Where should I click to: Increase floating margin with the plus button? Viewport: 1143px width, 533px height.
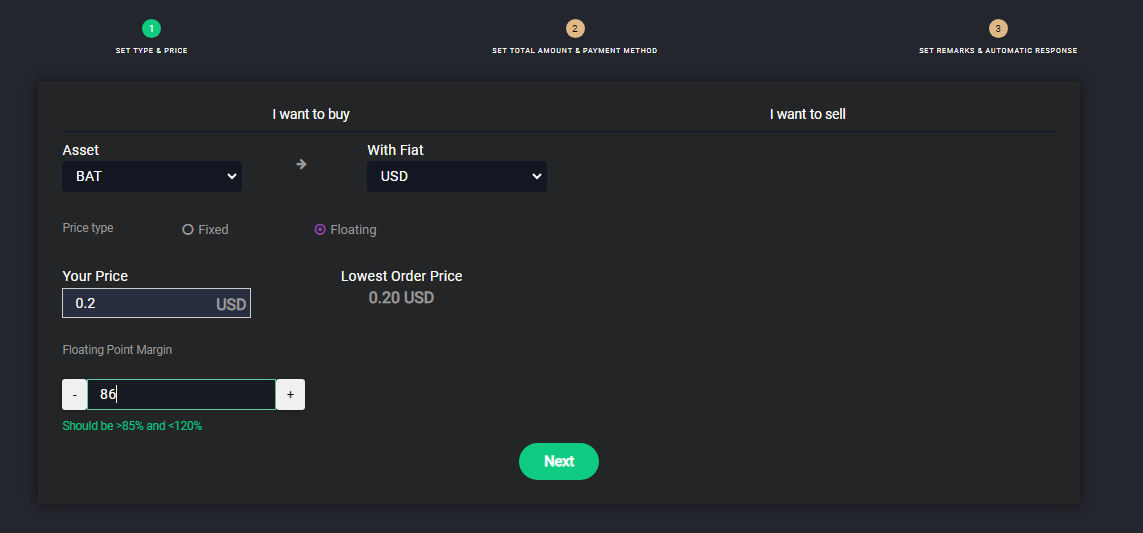[x=290, y=395]
